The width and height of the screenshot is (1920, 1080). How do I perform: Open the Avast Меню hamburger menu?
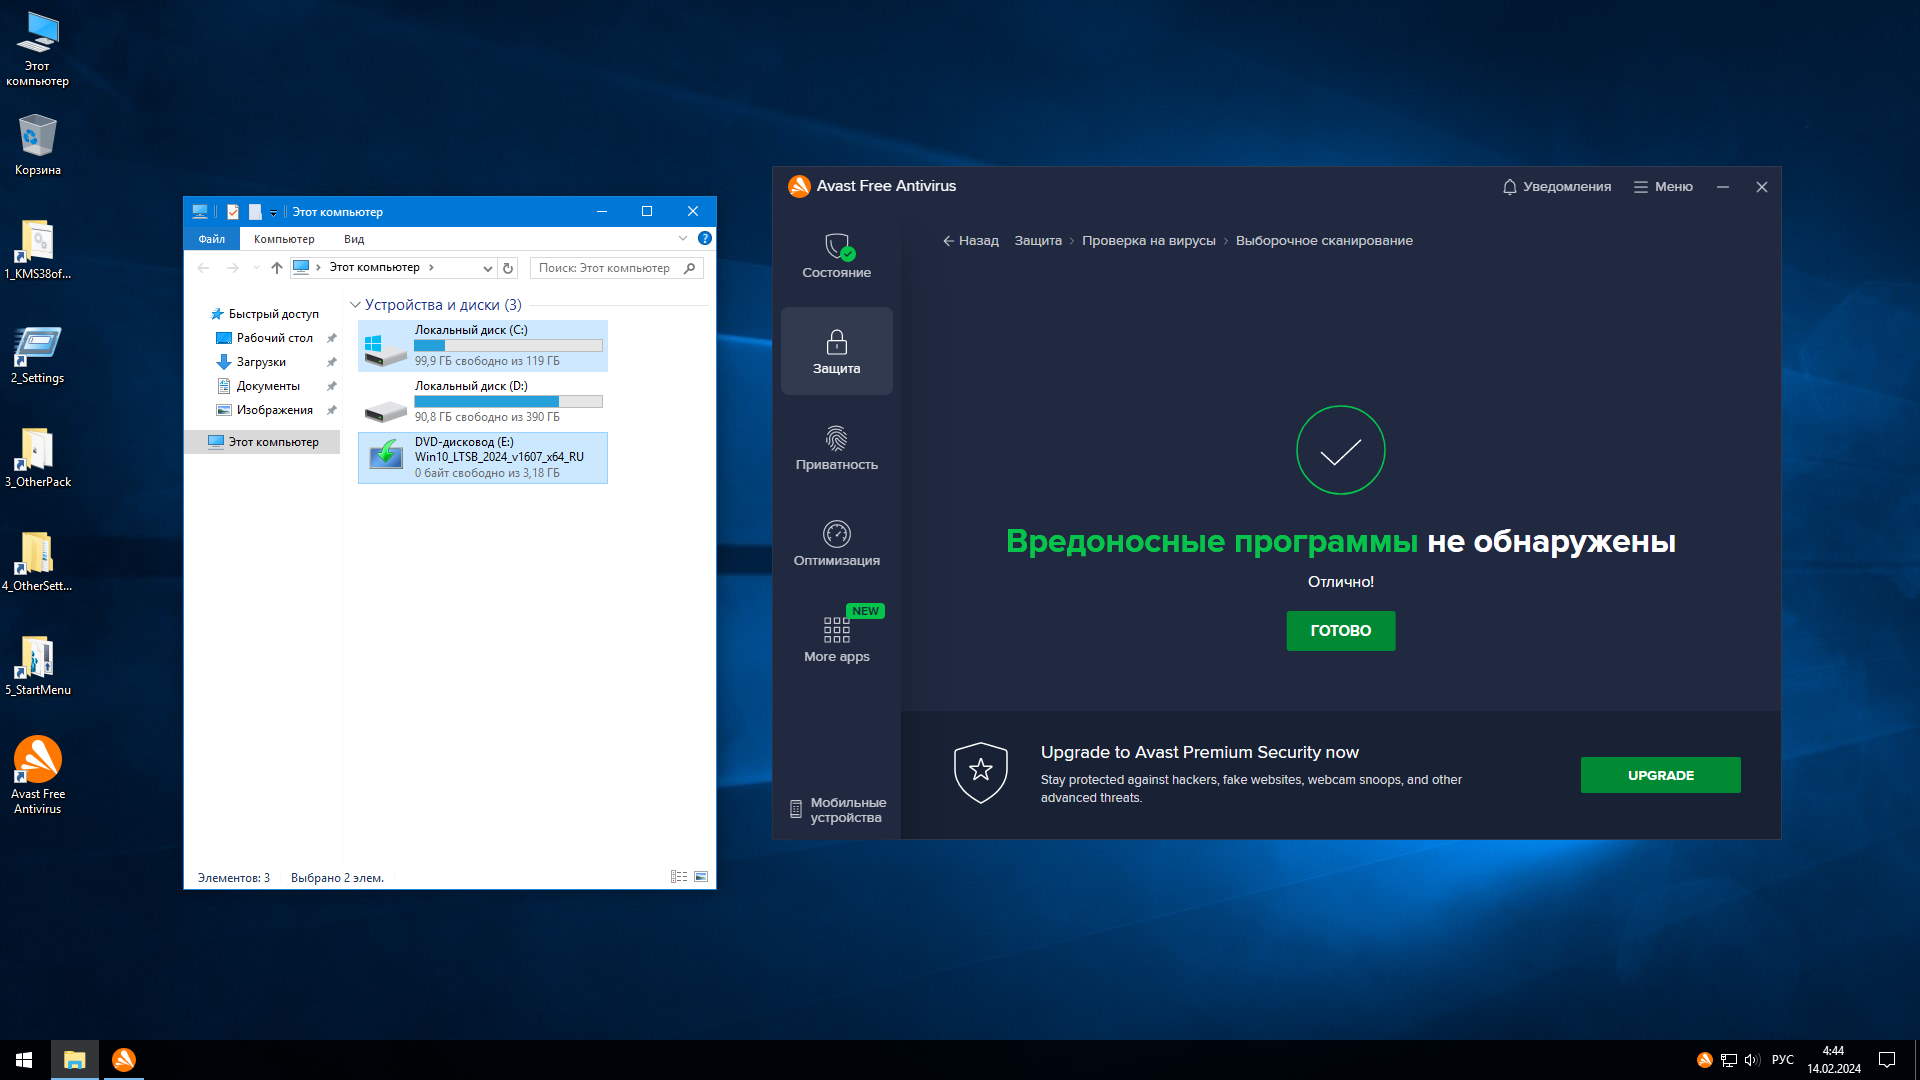(1663, 187)
